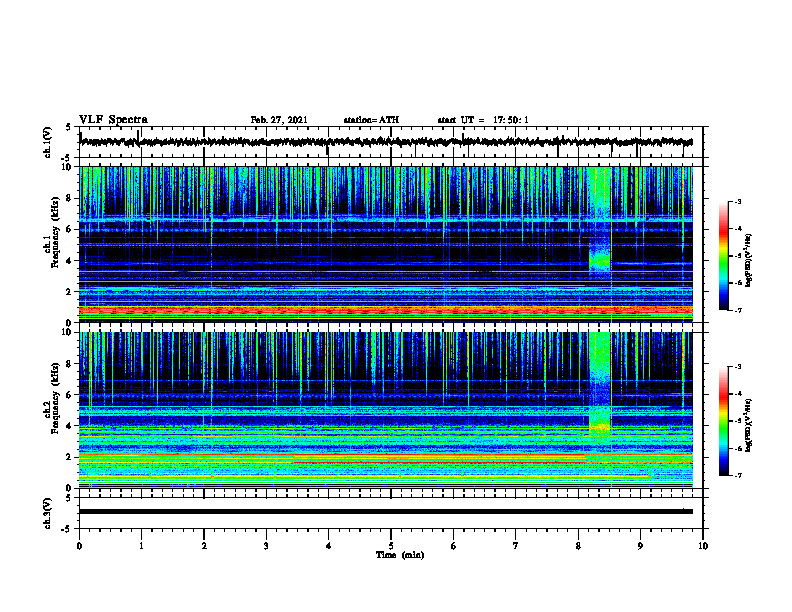This screenshot has height=612, width=792.
Task: Click the ch.1 spectrogram color scale bar
Action: [724, 256]
